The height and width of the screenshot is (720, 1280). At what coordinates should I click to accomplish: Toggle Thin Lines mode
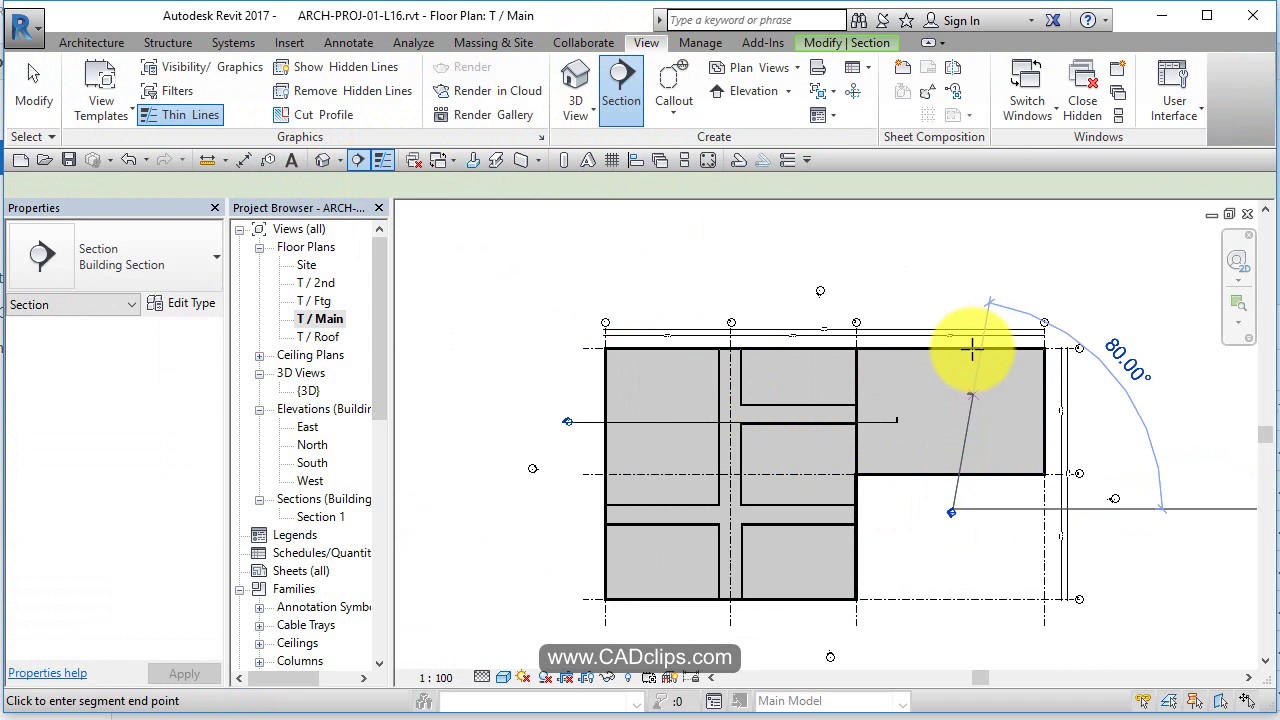180,114
